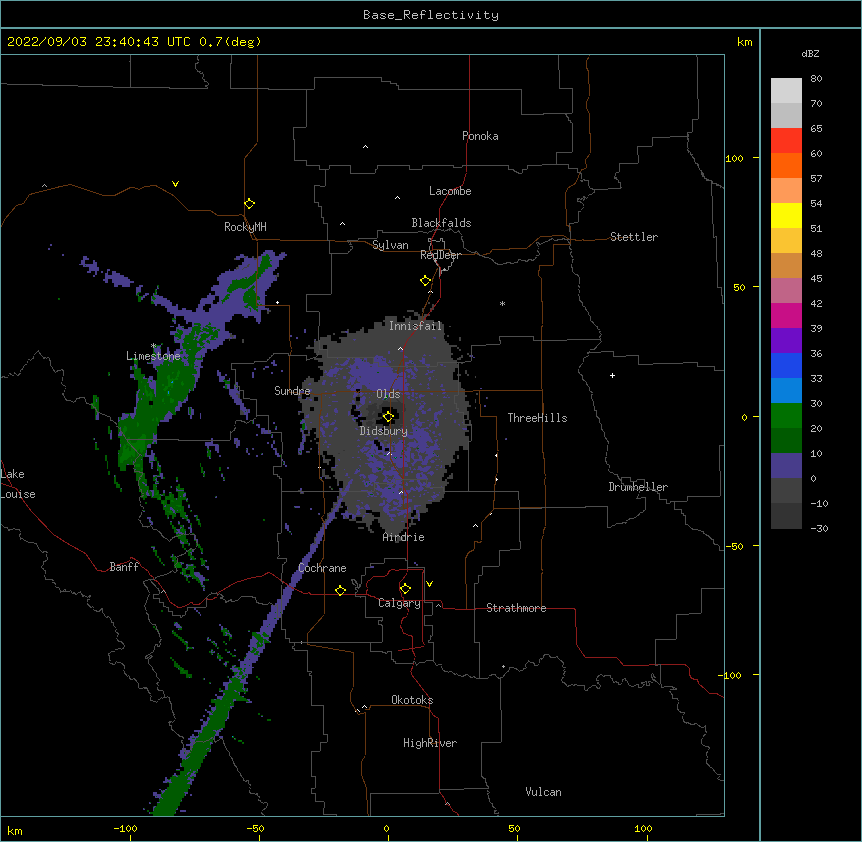Click the yellow marker on Calgary

[405, 589]
